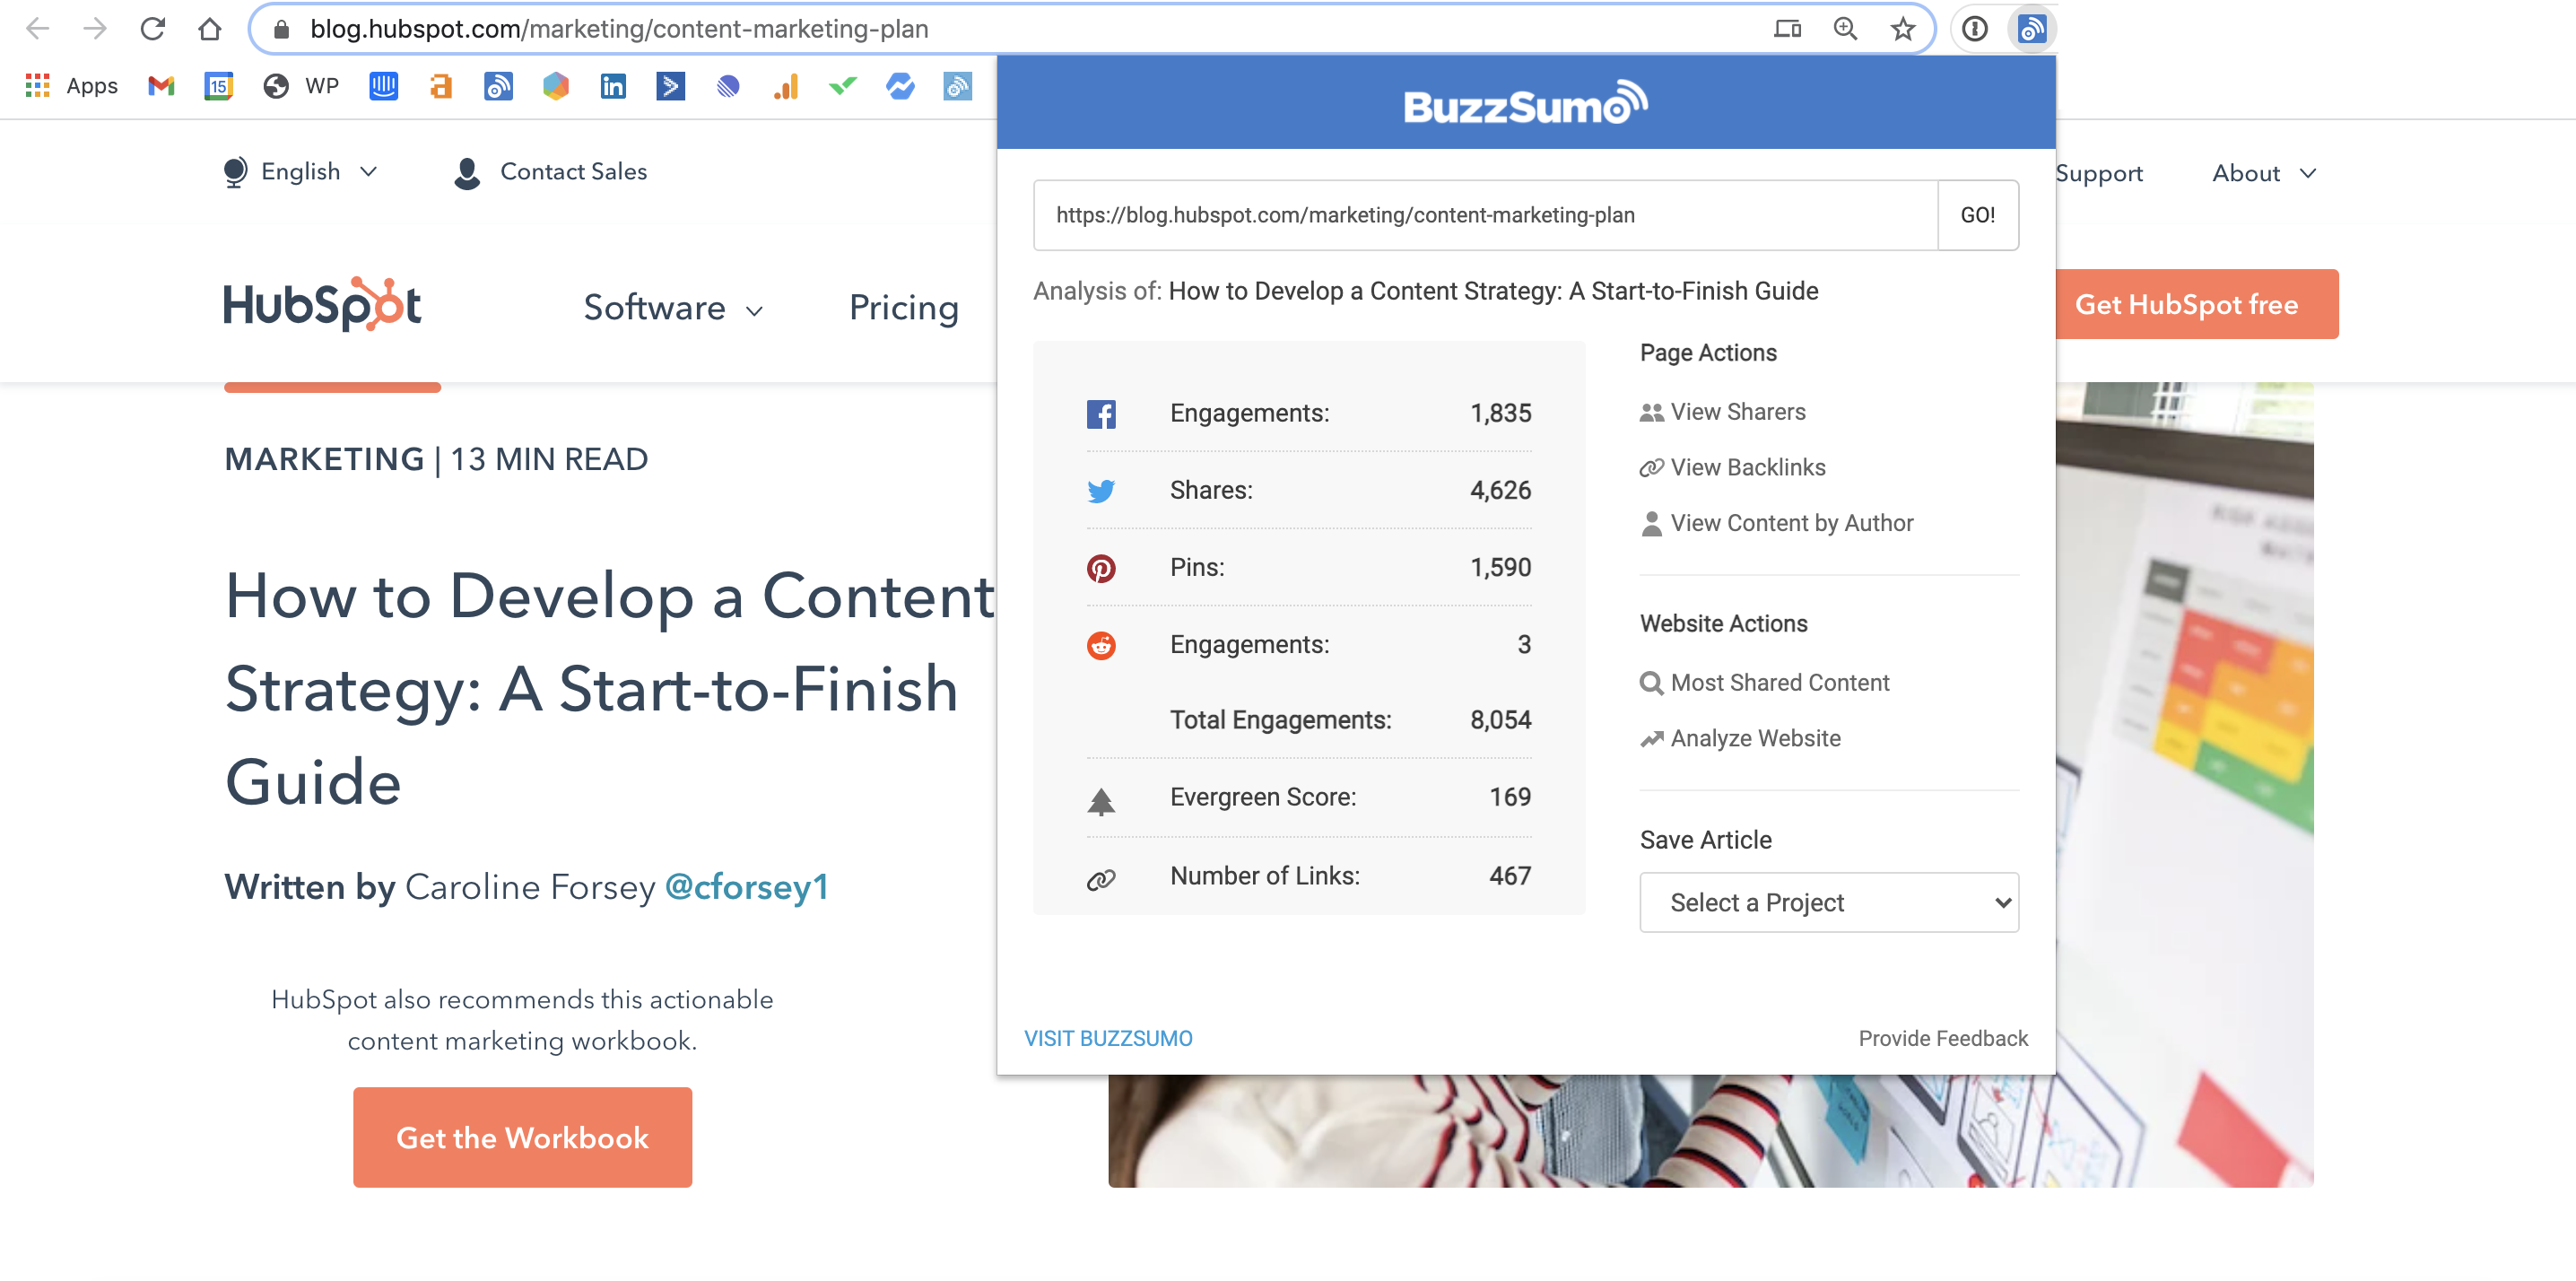Bookmark page with the star icon
Screen dimensions: 2576x1281
(1902, 29)
